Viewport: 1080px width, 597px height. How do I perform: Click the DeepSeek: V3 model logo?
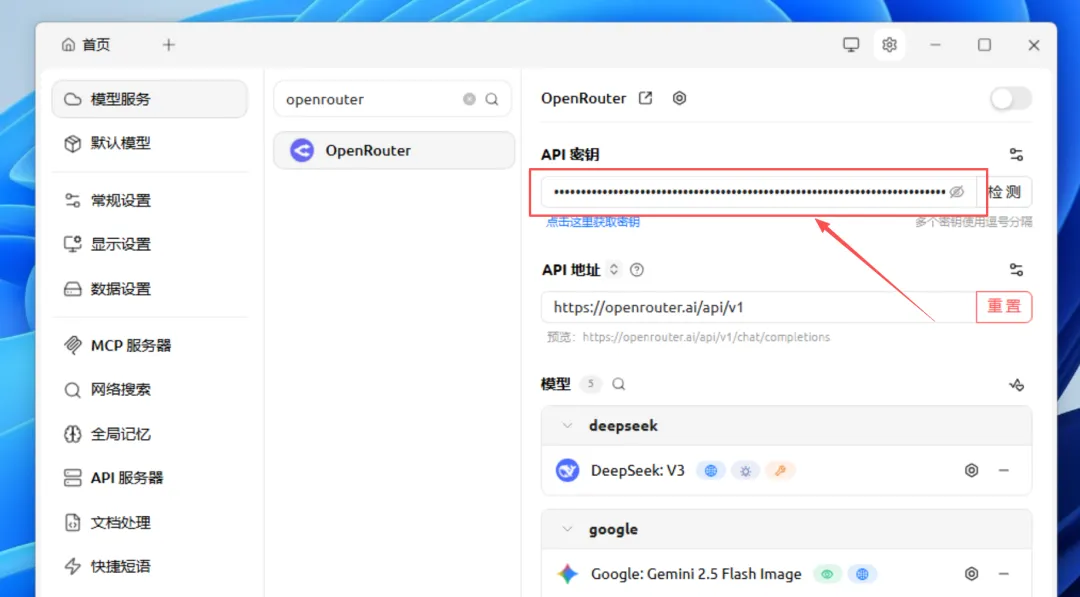tap(568, 470)
